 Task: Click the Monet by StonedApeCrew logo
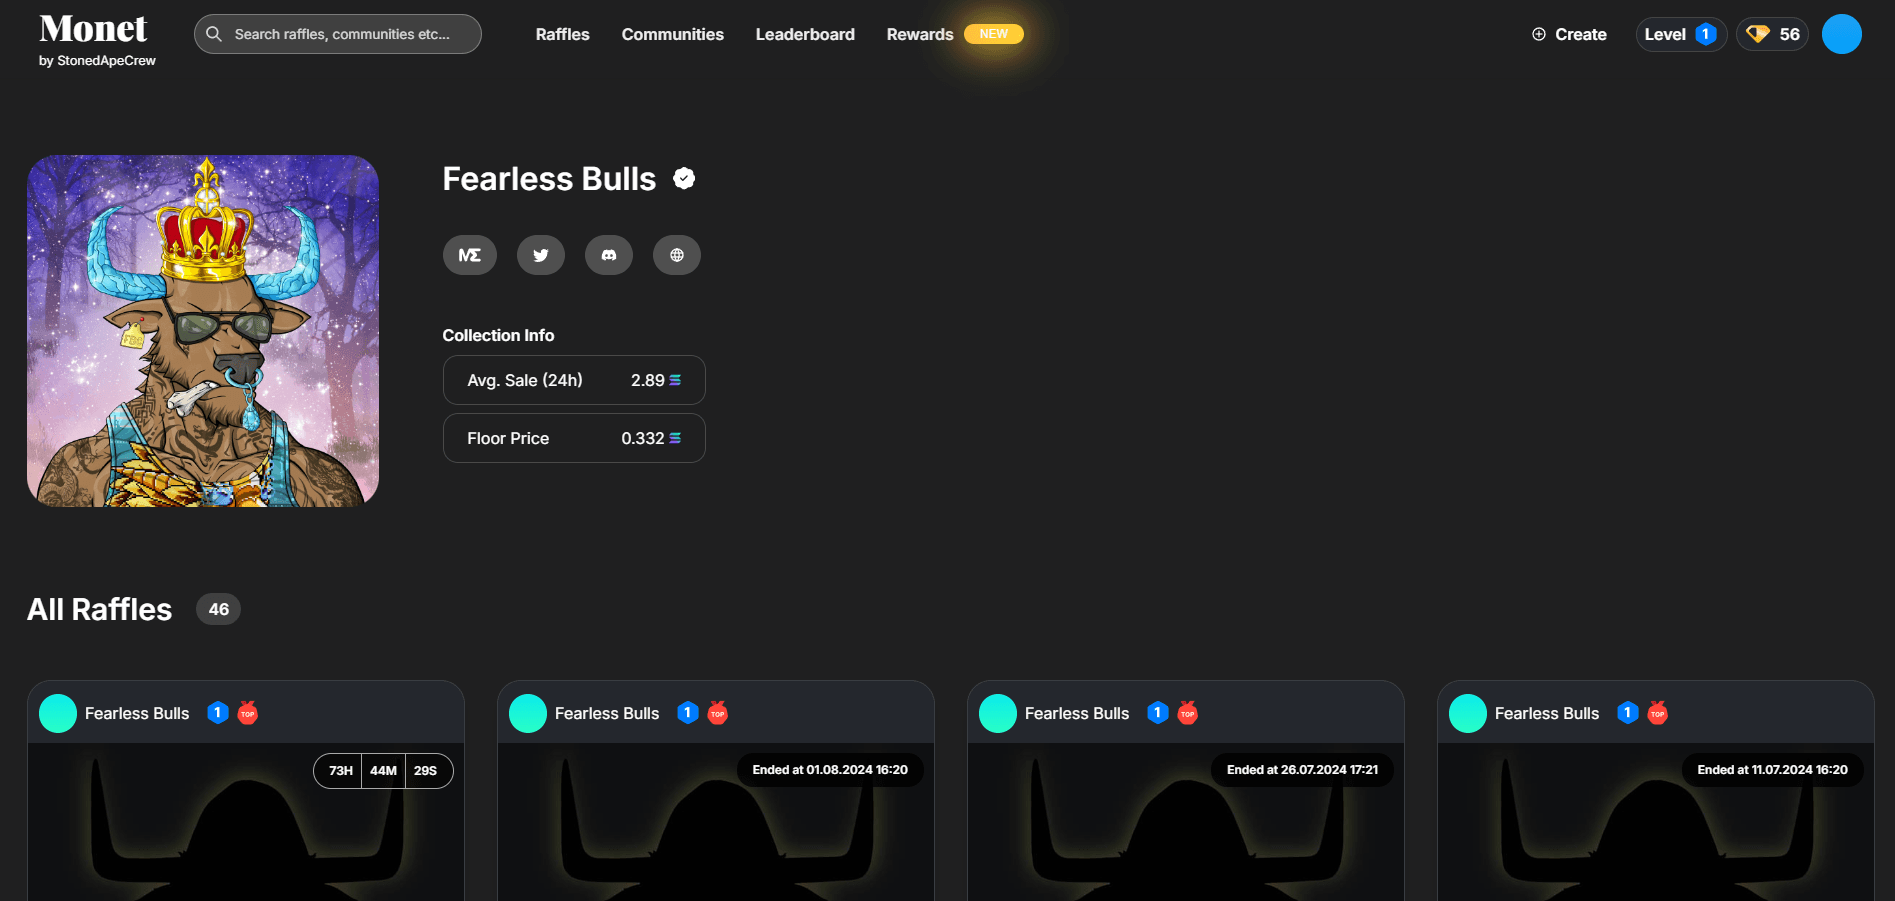(97, 40)
